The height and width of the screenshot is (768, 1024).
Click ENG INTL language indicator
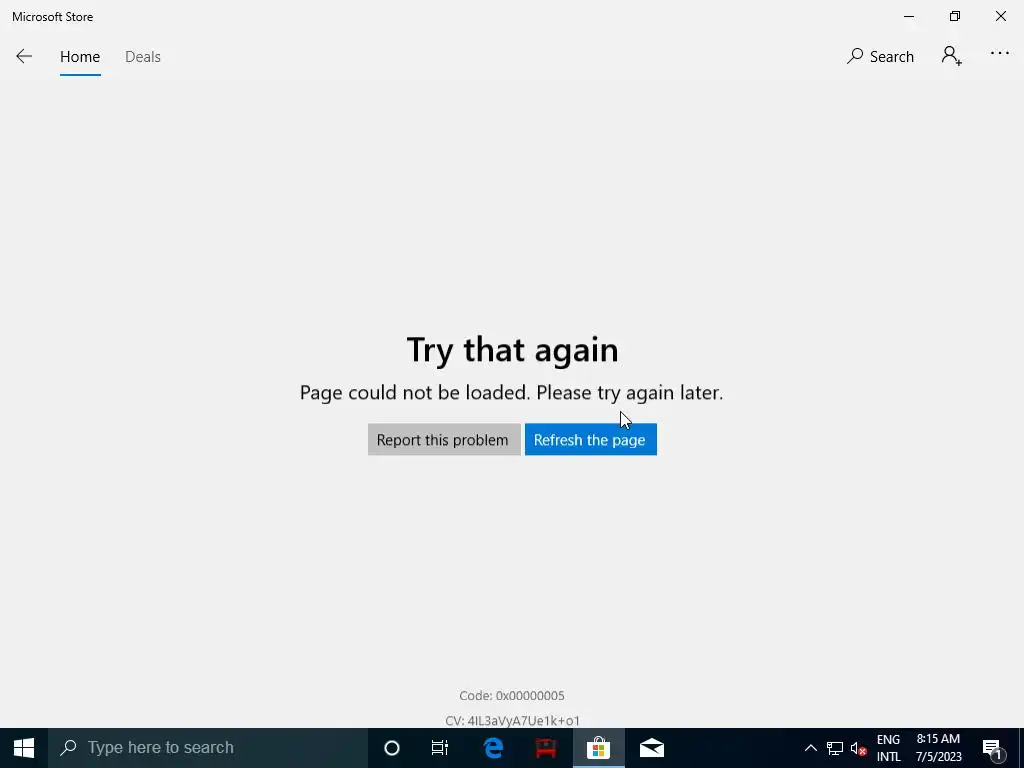[x=888, y=748]
